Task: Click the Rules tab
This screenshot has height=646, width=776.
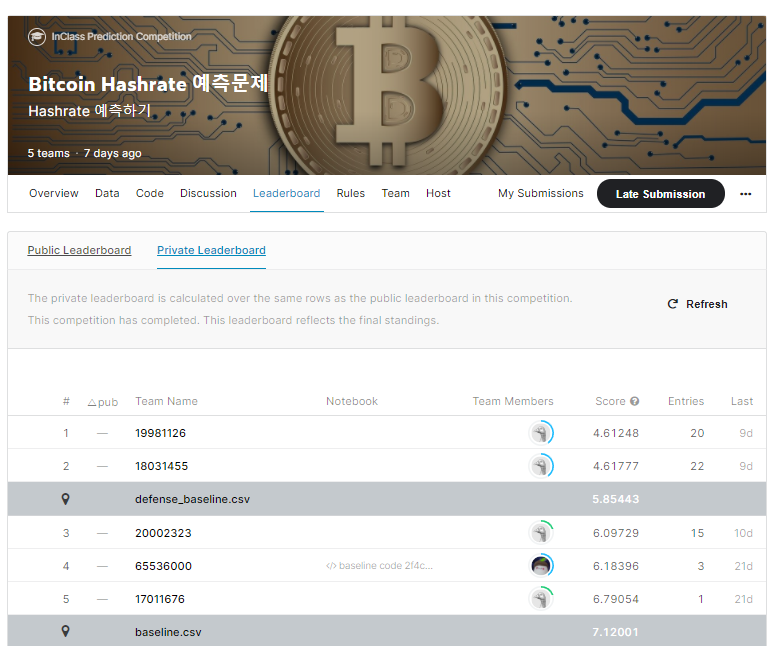Action: [350, 194]
